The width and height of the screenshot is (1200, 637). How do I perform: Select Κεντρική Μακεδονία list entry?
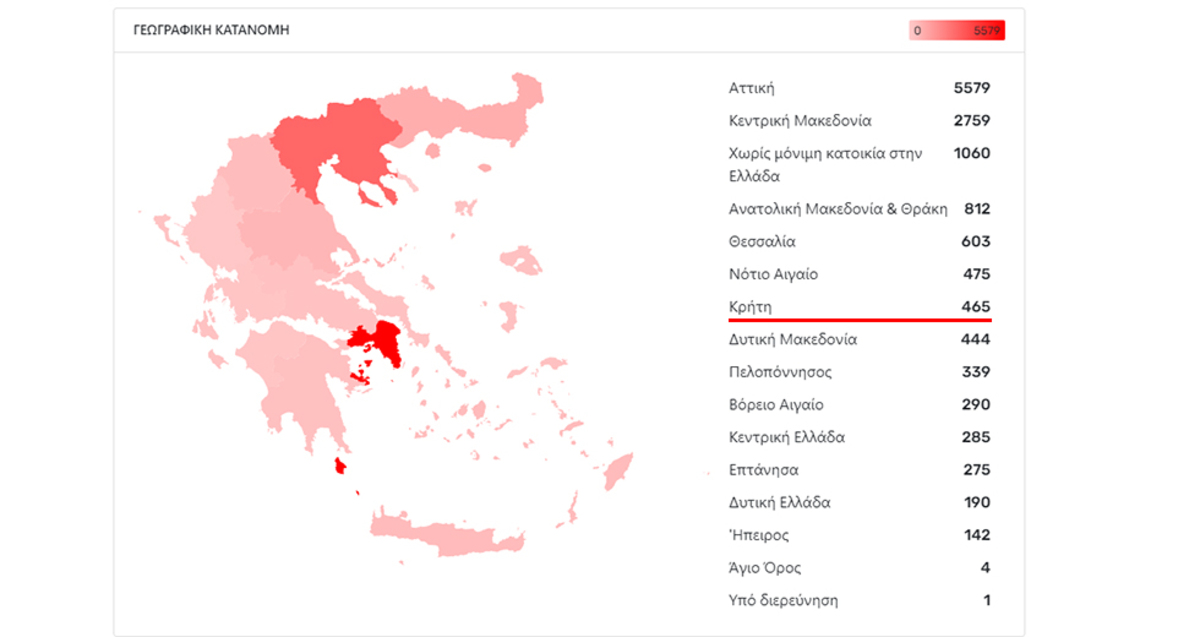(x=859, y=121)
